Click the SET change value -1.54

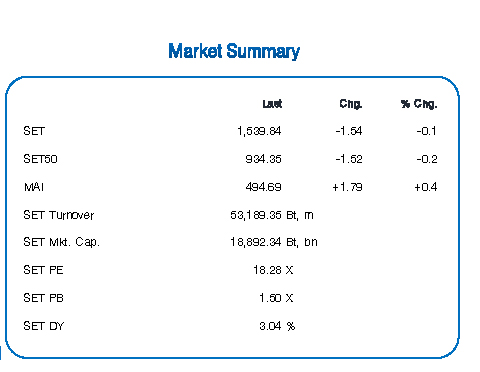click(349, 131)
